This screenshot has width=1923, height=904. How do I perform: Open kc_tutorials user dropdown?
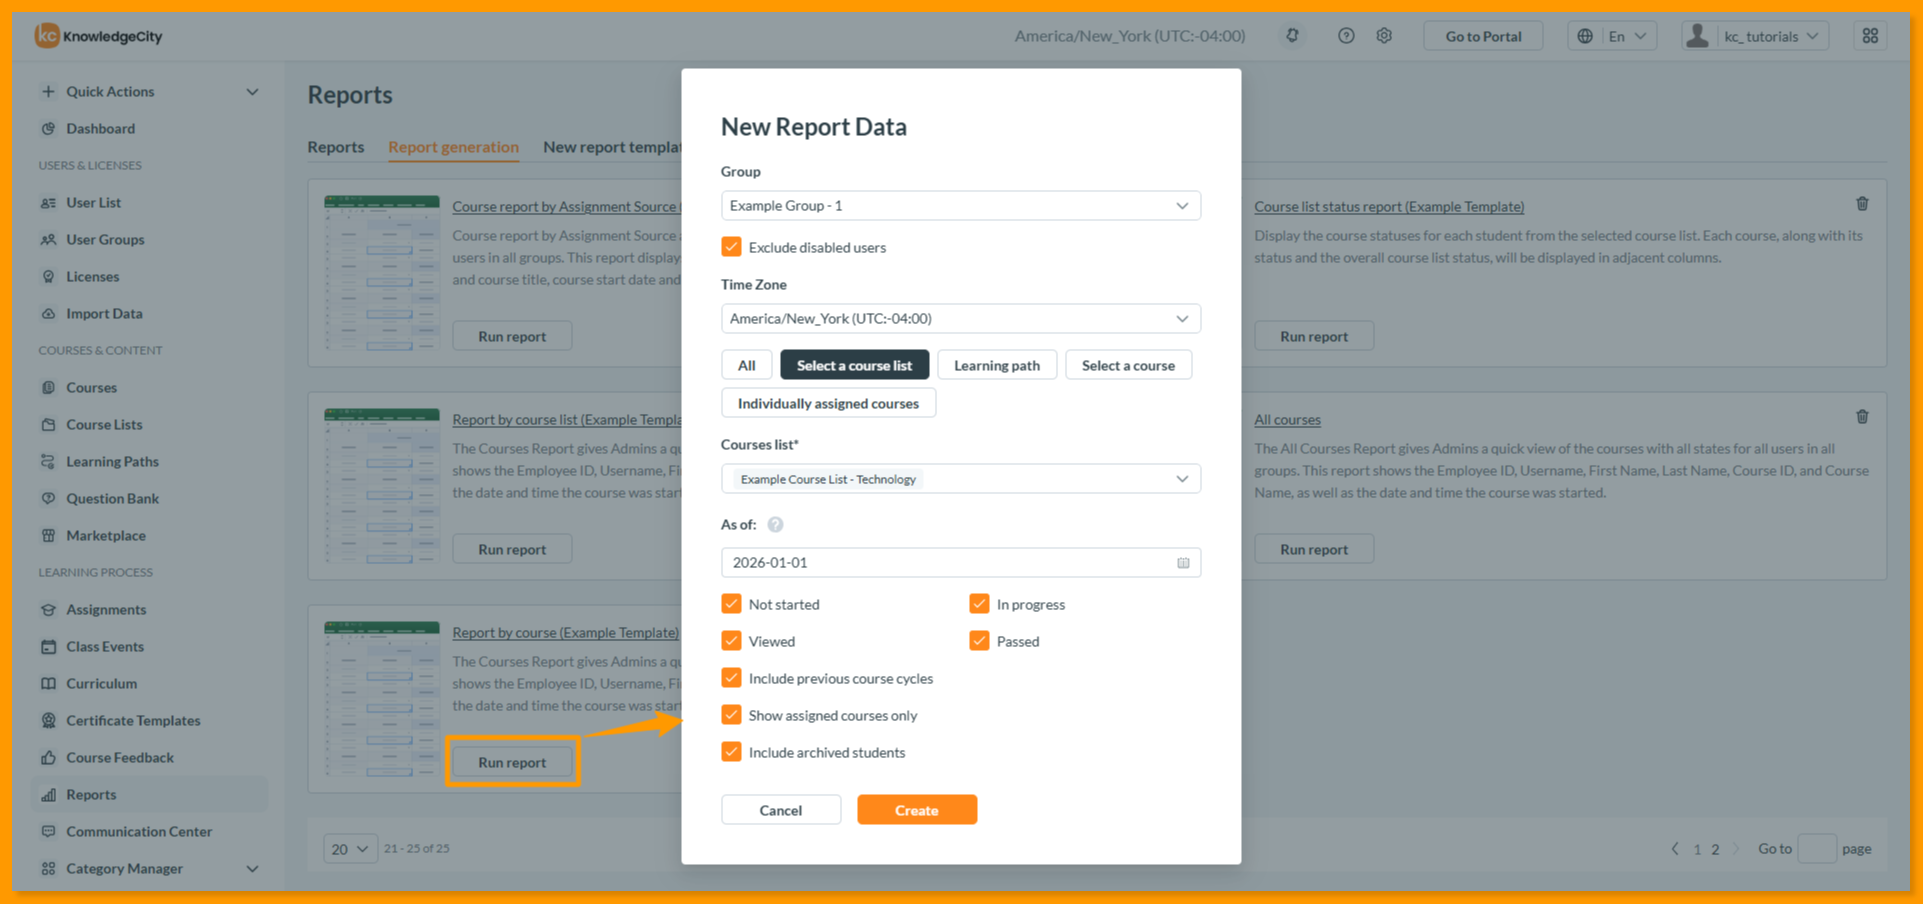coord(1755,36)
